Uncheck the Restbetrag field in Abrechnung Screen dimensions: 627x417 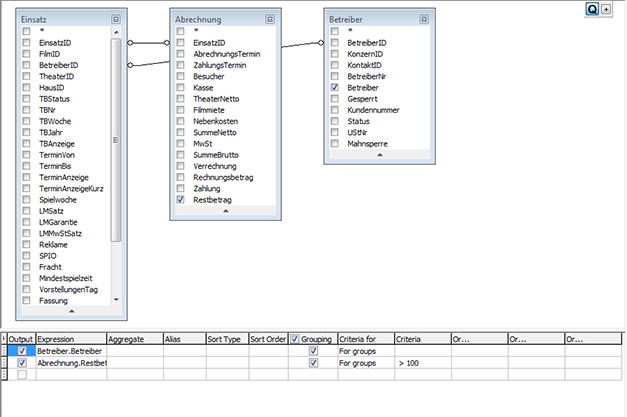click(181, 199)
